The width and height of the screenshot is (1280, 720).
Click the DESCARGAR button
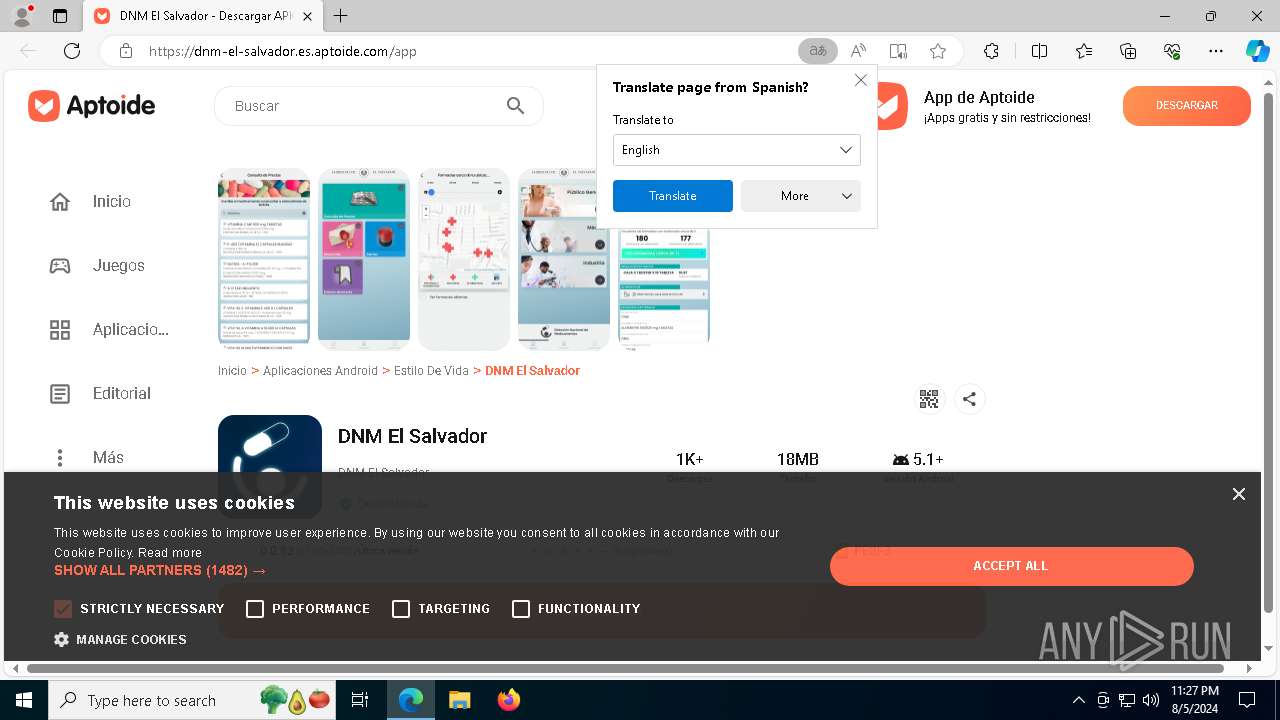[1187, 106]
